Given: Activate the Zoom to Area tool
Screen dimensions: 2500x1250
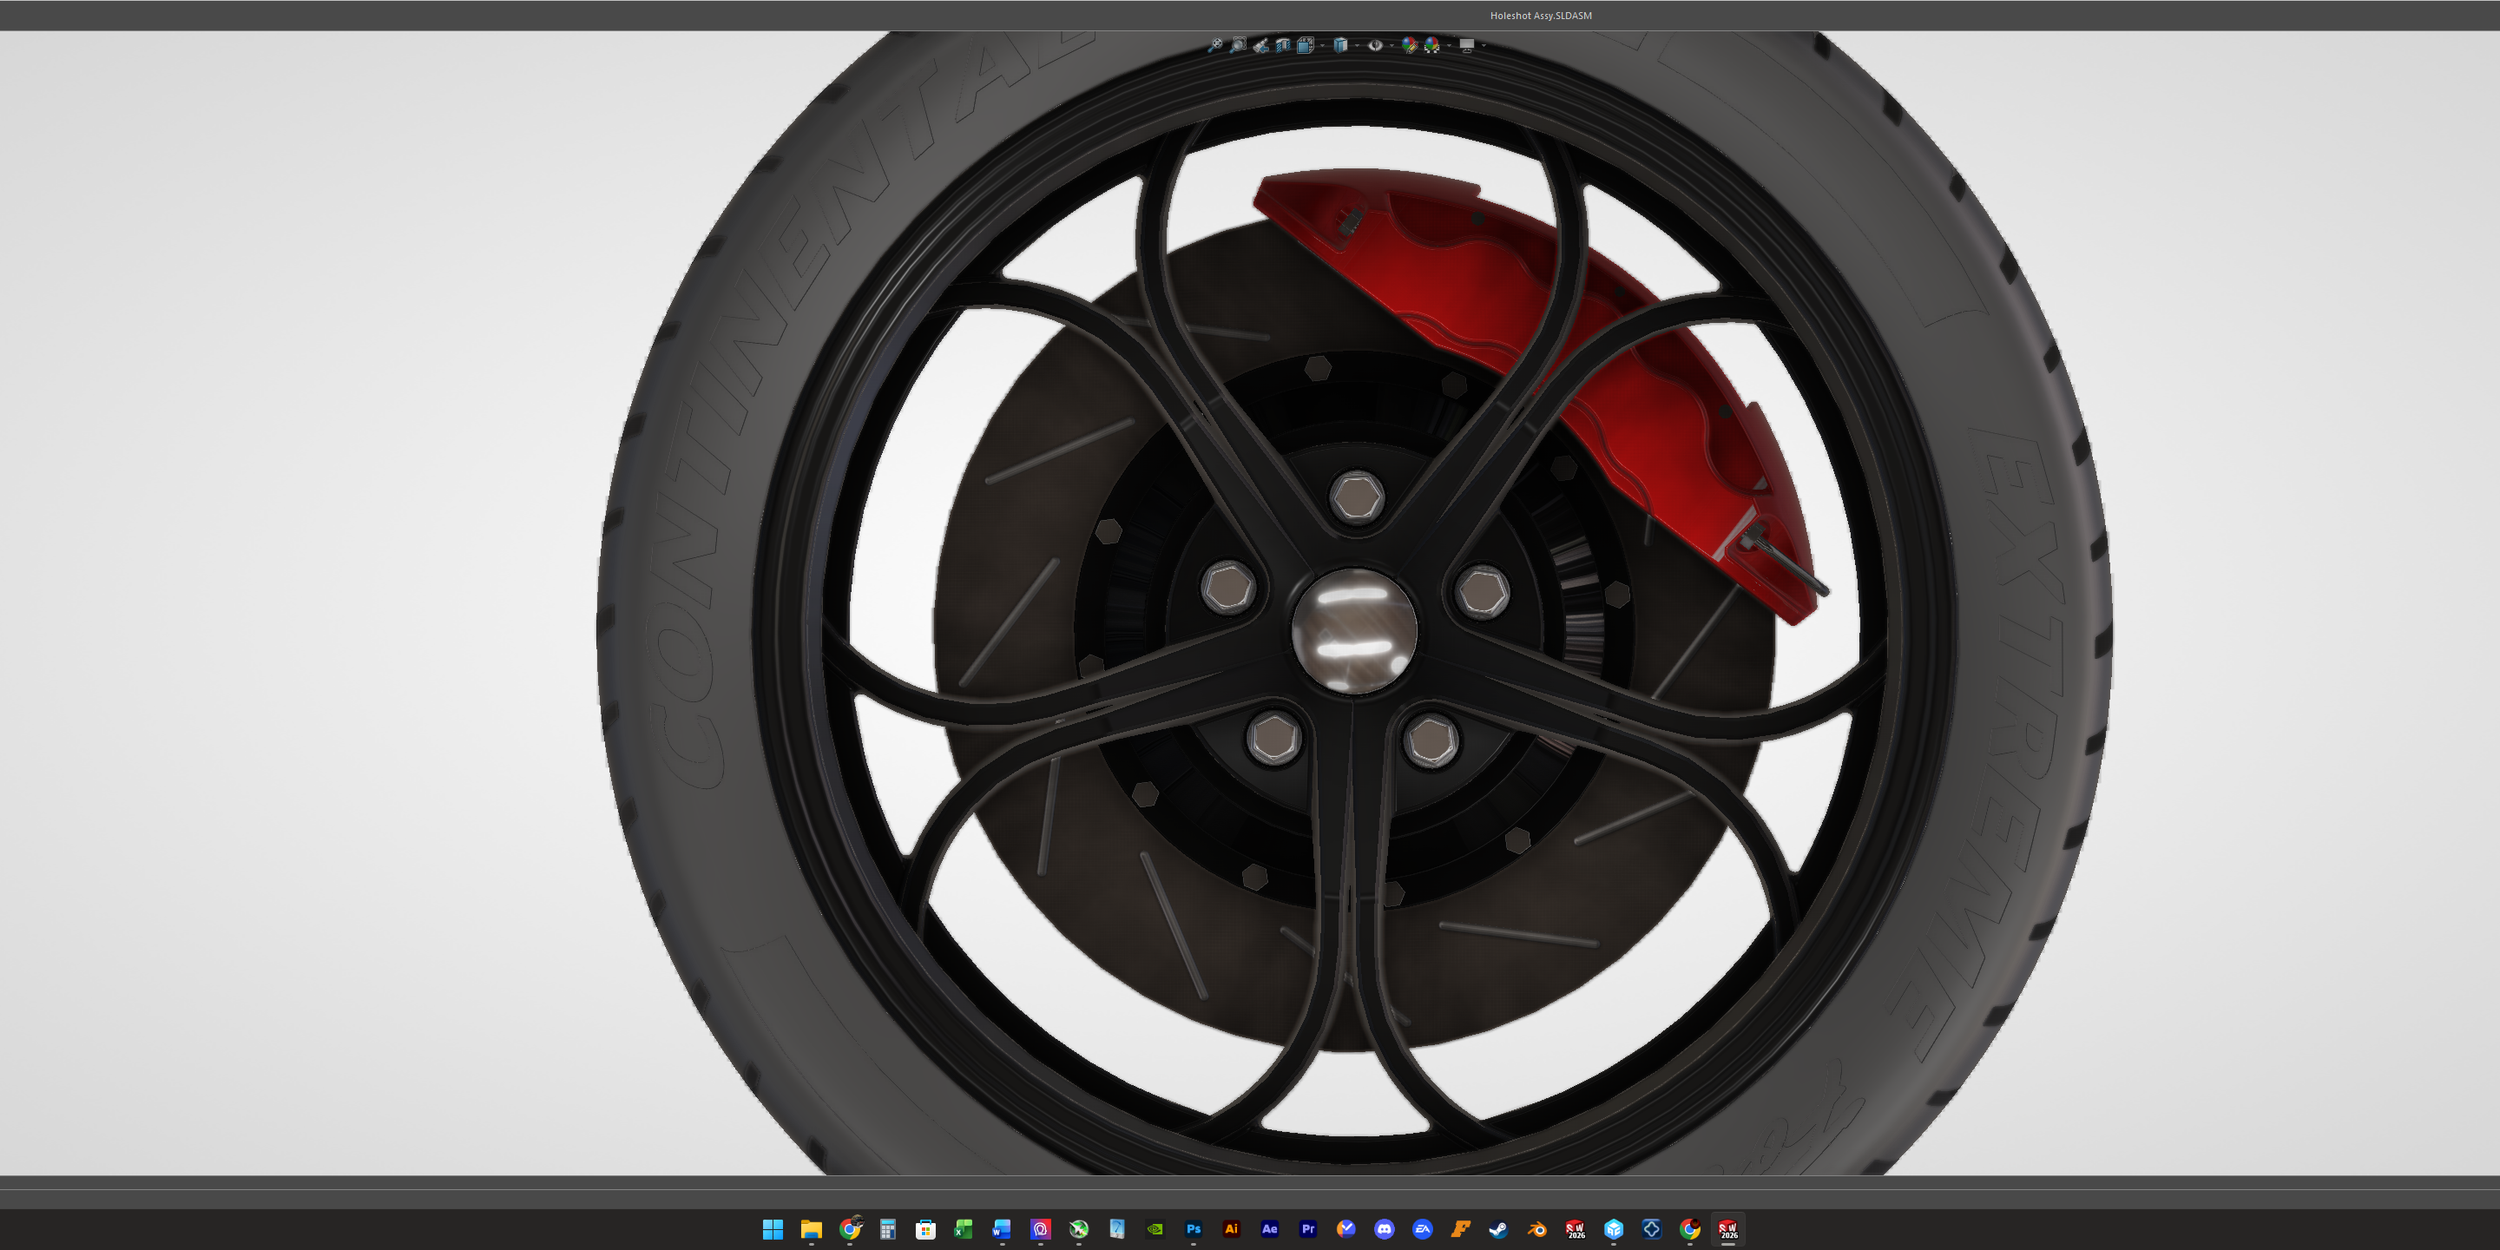Looking at the screenshot, I should (x=1238, y=45).
